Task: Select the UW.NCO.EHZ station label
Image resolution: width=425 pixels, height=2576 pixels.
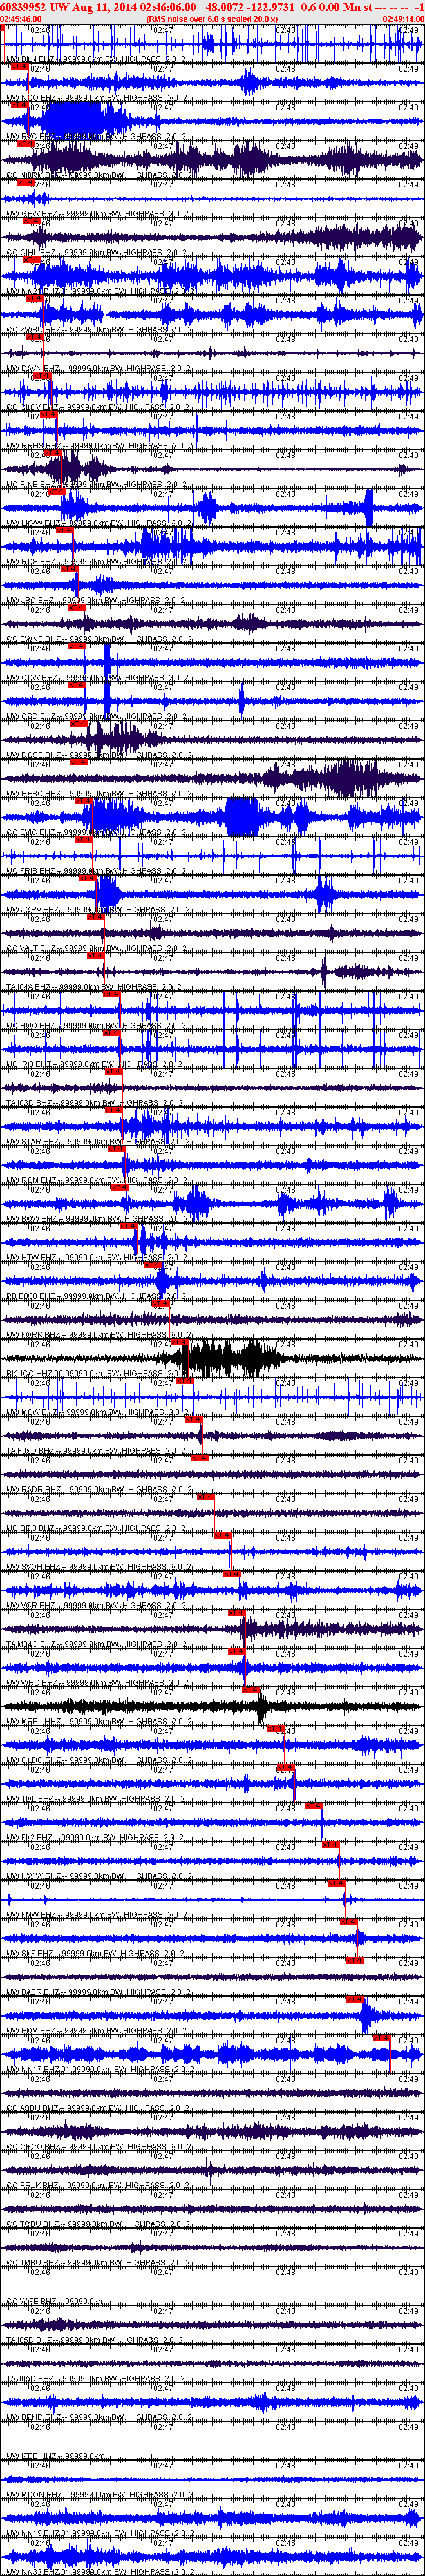Action: [98, 99]
